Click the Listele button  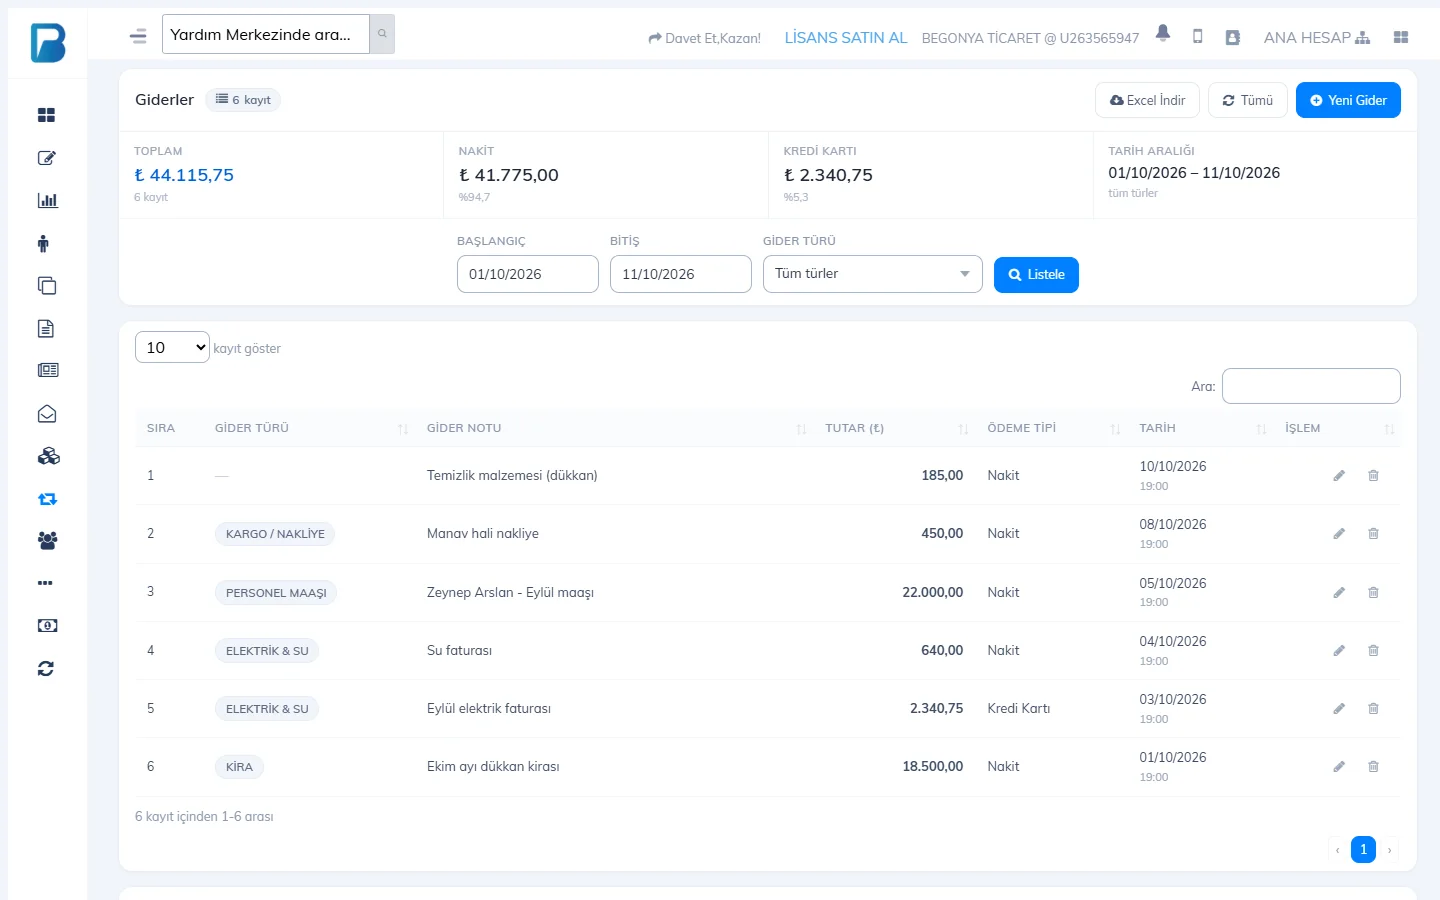1036,274
